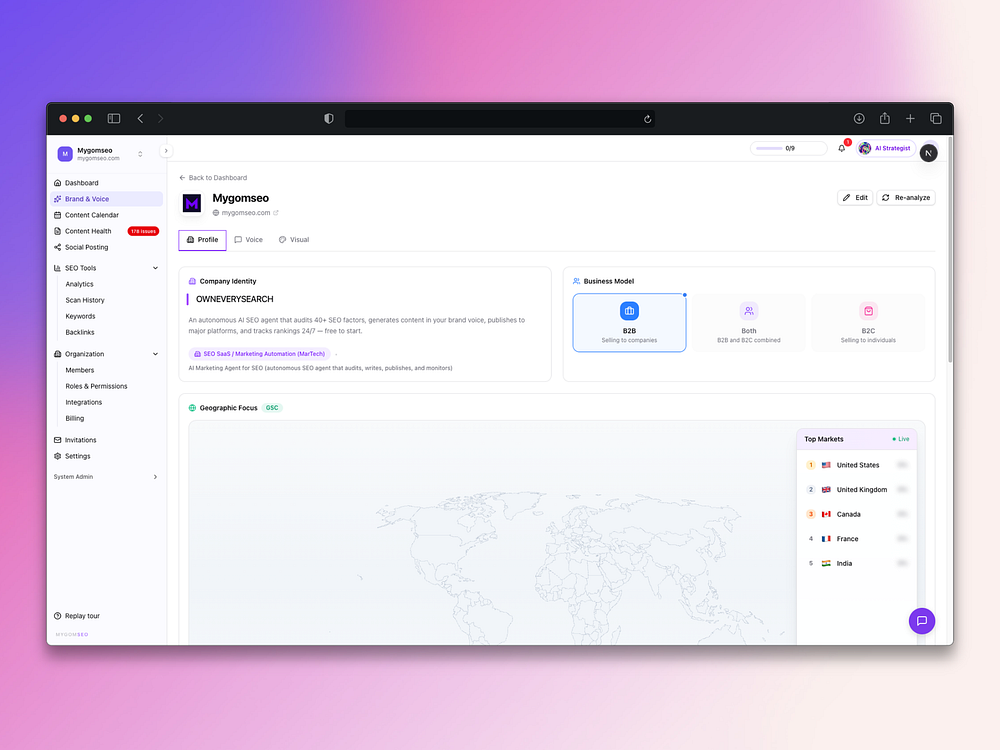The height and width of the screenshot is (750, 1000).
Task: Select Canada in Top Markets
Action: (x=857, y=514)
